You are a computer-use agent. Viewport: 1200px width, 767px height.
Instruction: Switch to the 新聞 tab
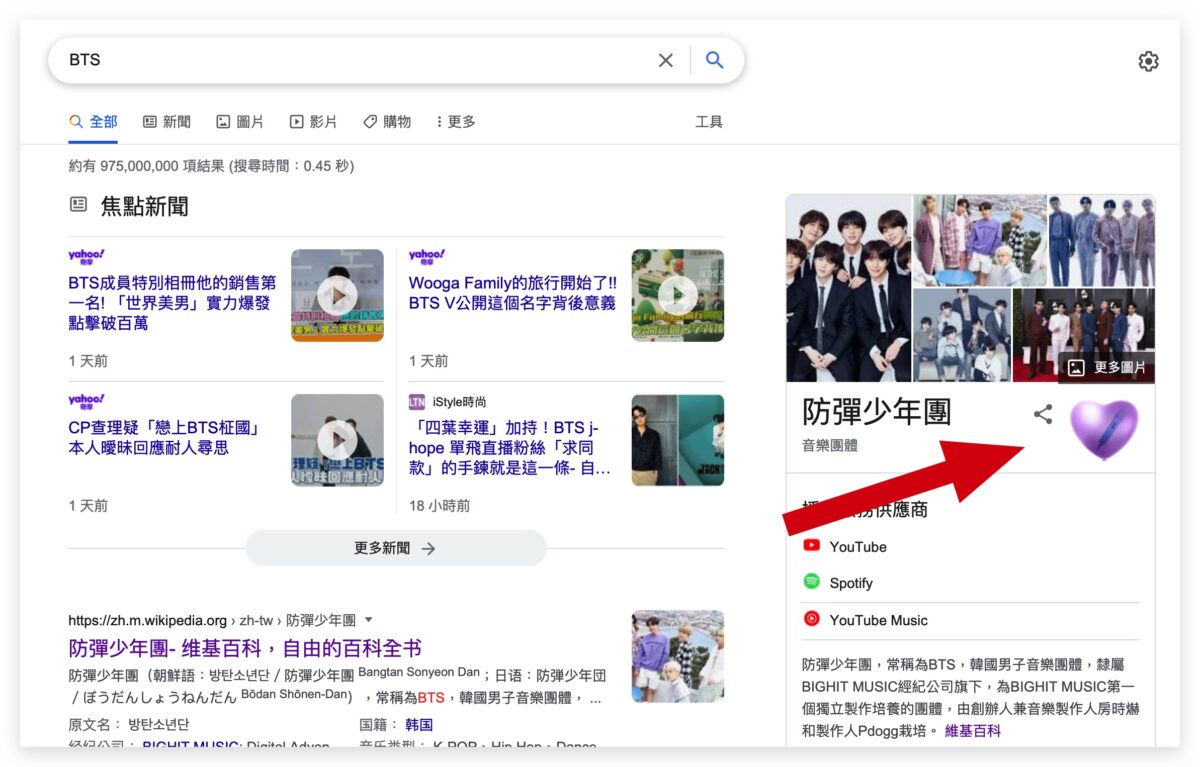coord(166,122)
